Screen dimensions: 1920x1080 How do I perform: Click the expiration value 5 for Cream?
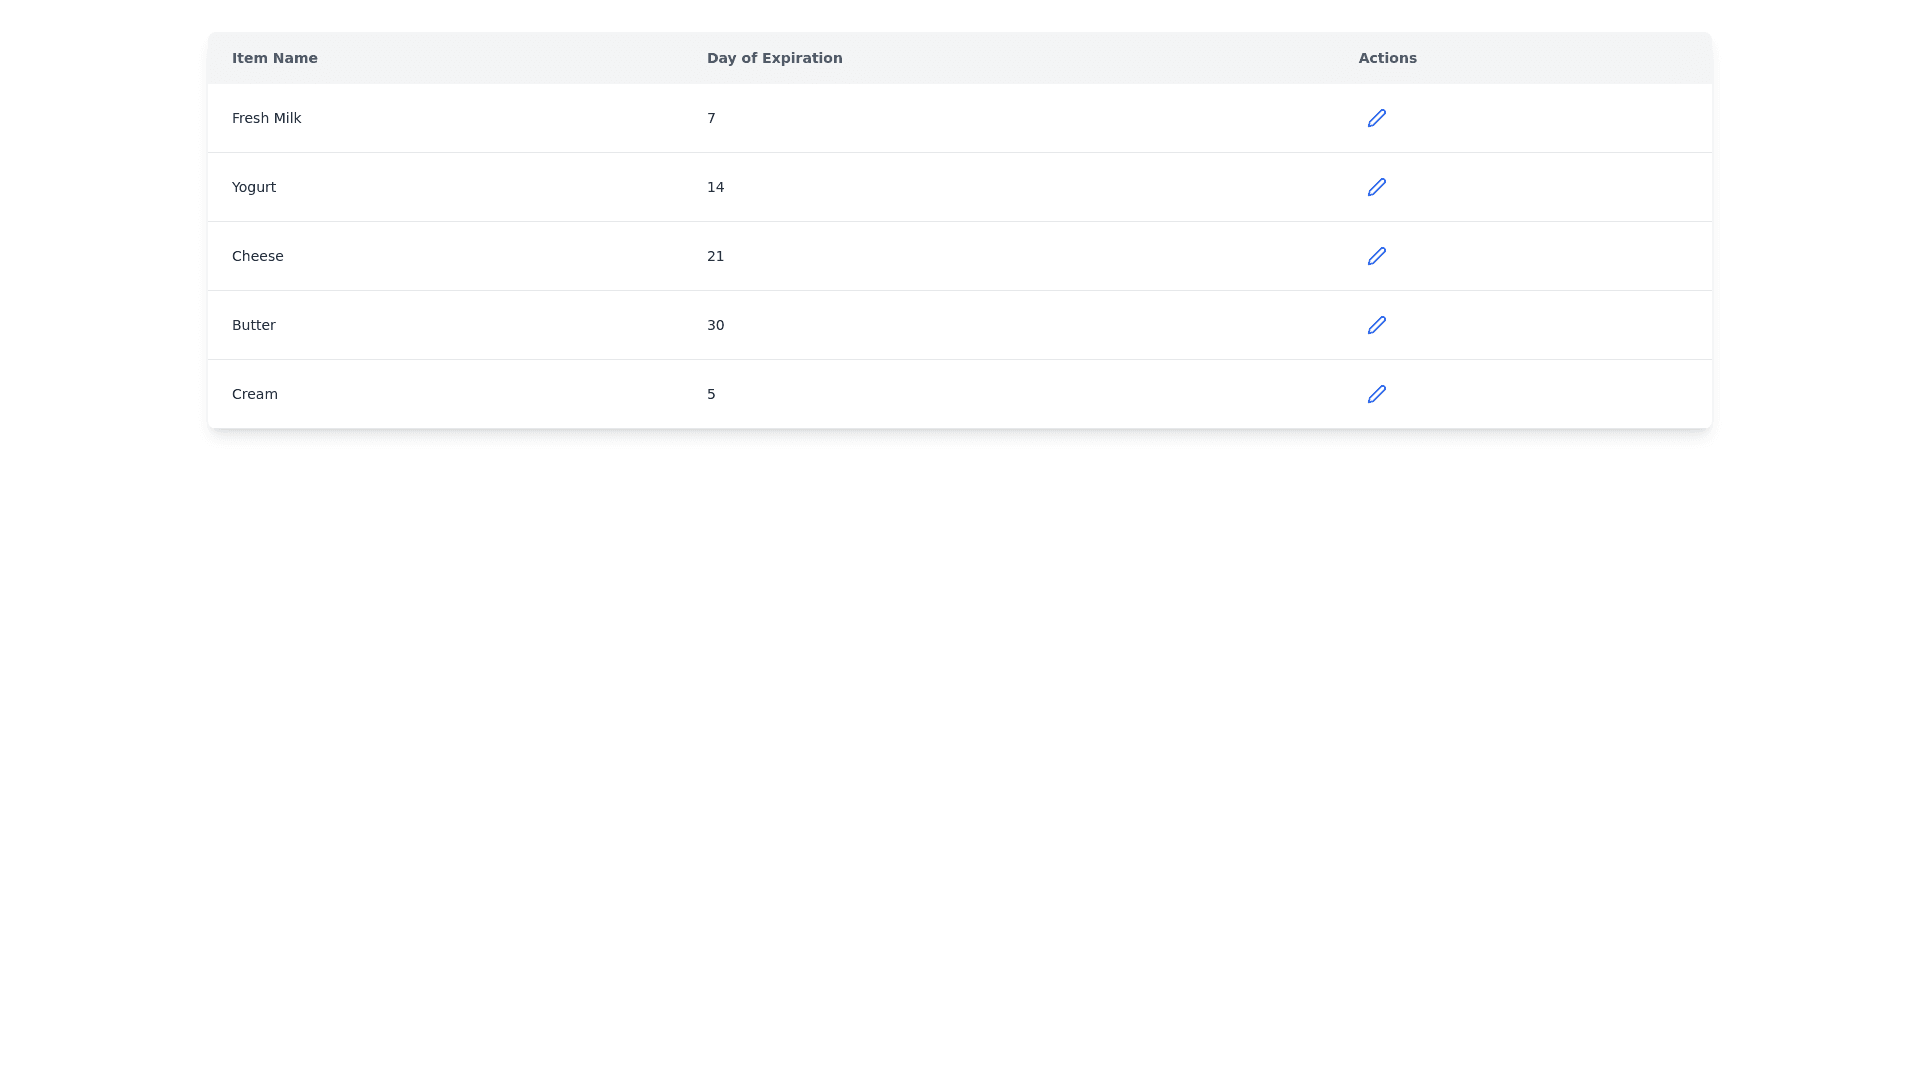tap(711, 394)
